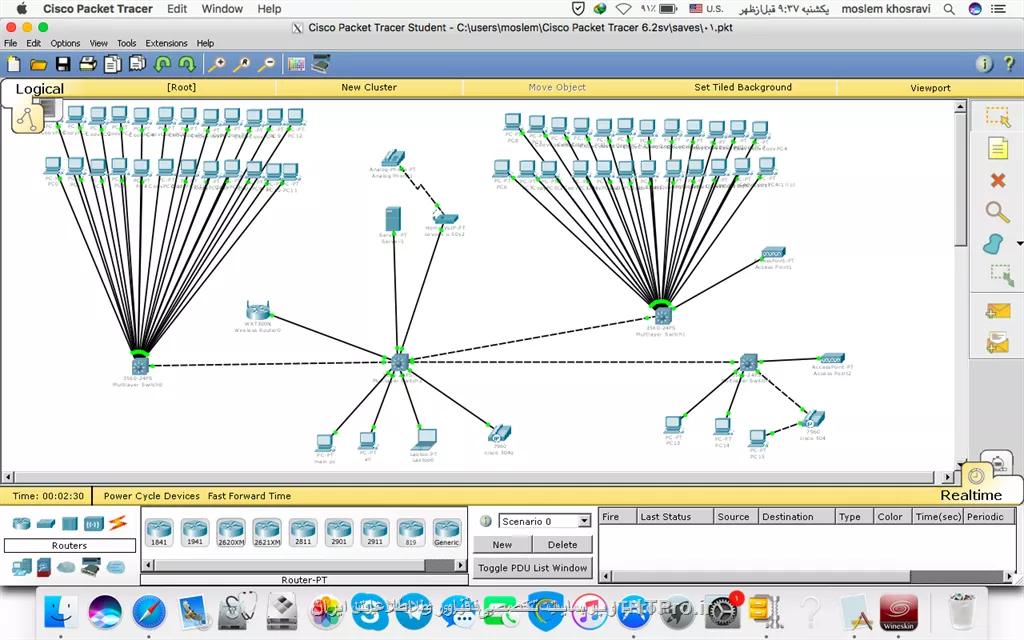Image resolution: width=1024 pixels, height=640 pixels.
Task: Reset zoom with the R magnifier icon
Action: pyautogui.click(x=242, y=64)
